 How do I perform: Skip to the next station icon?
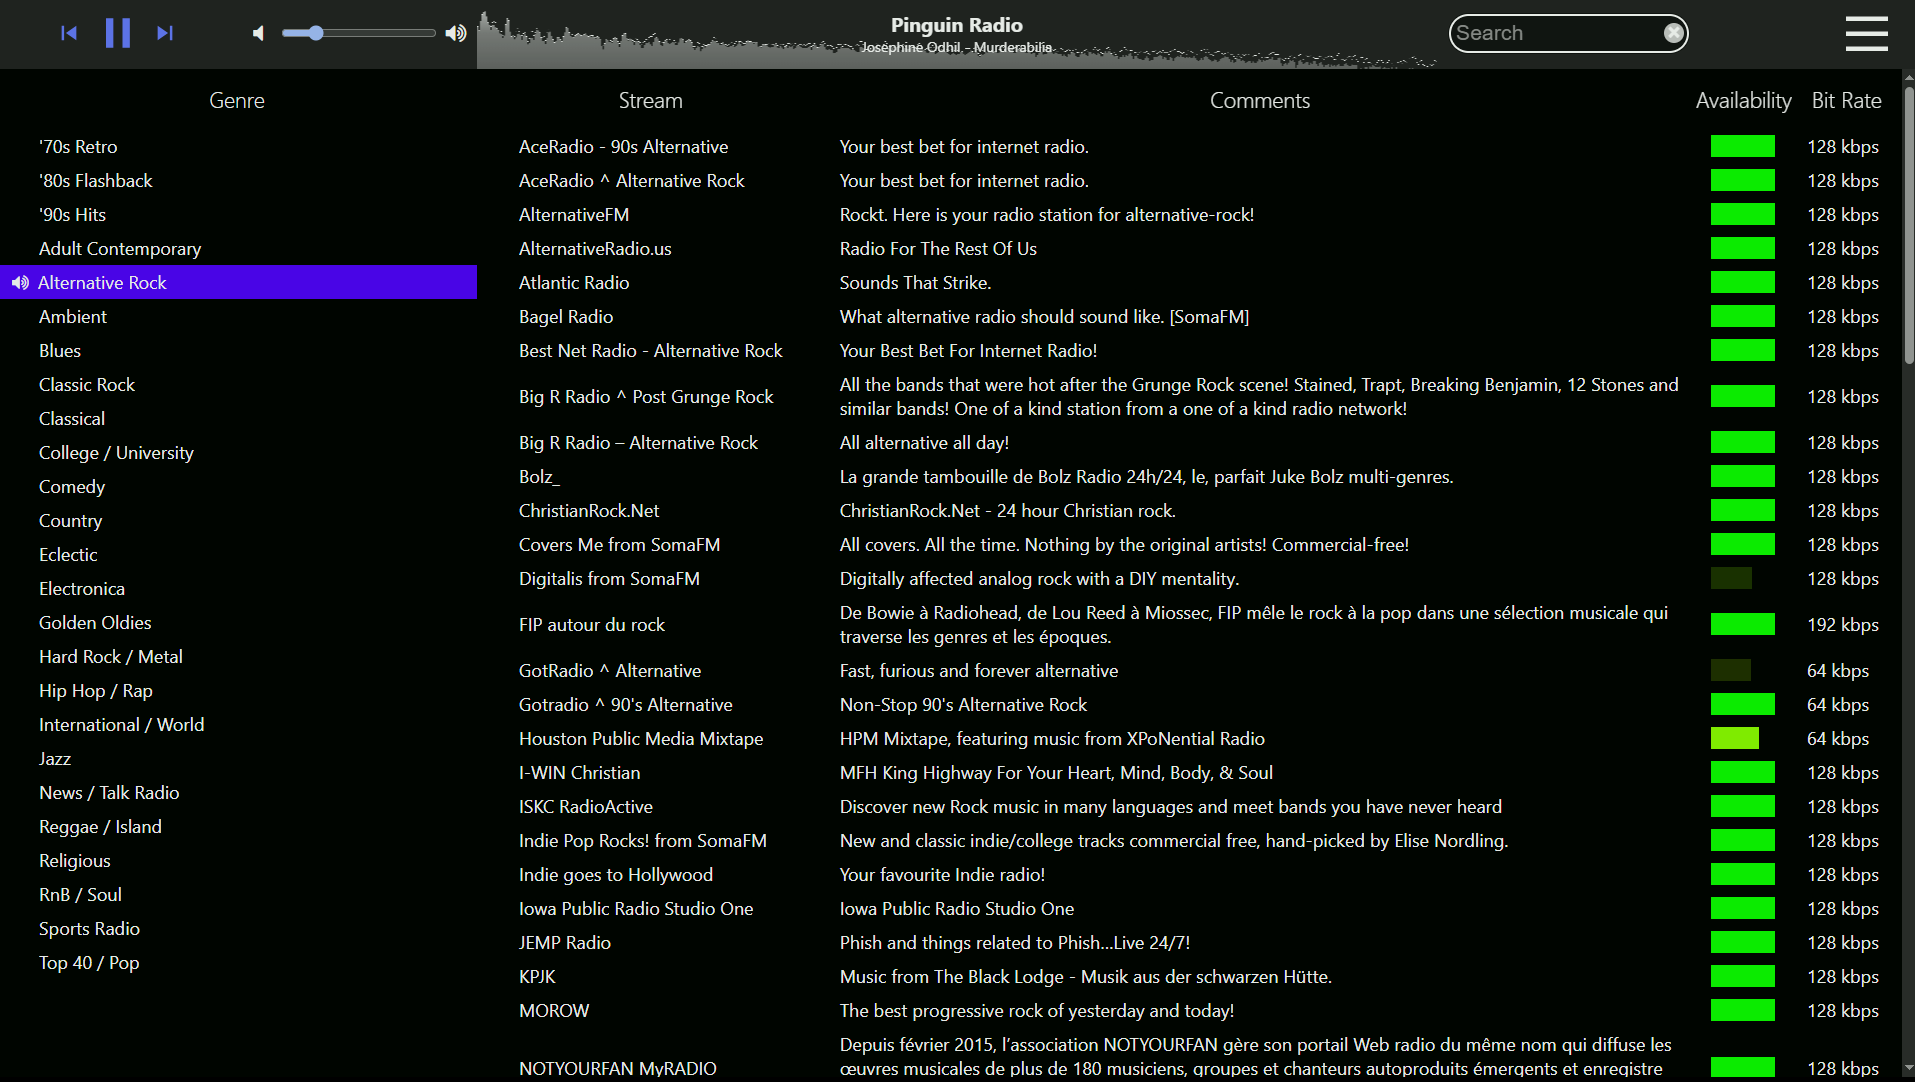164,32
